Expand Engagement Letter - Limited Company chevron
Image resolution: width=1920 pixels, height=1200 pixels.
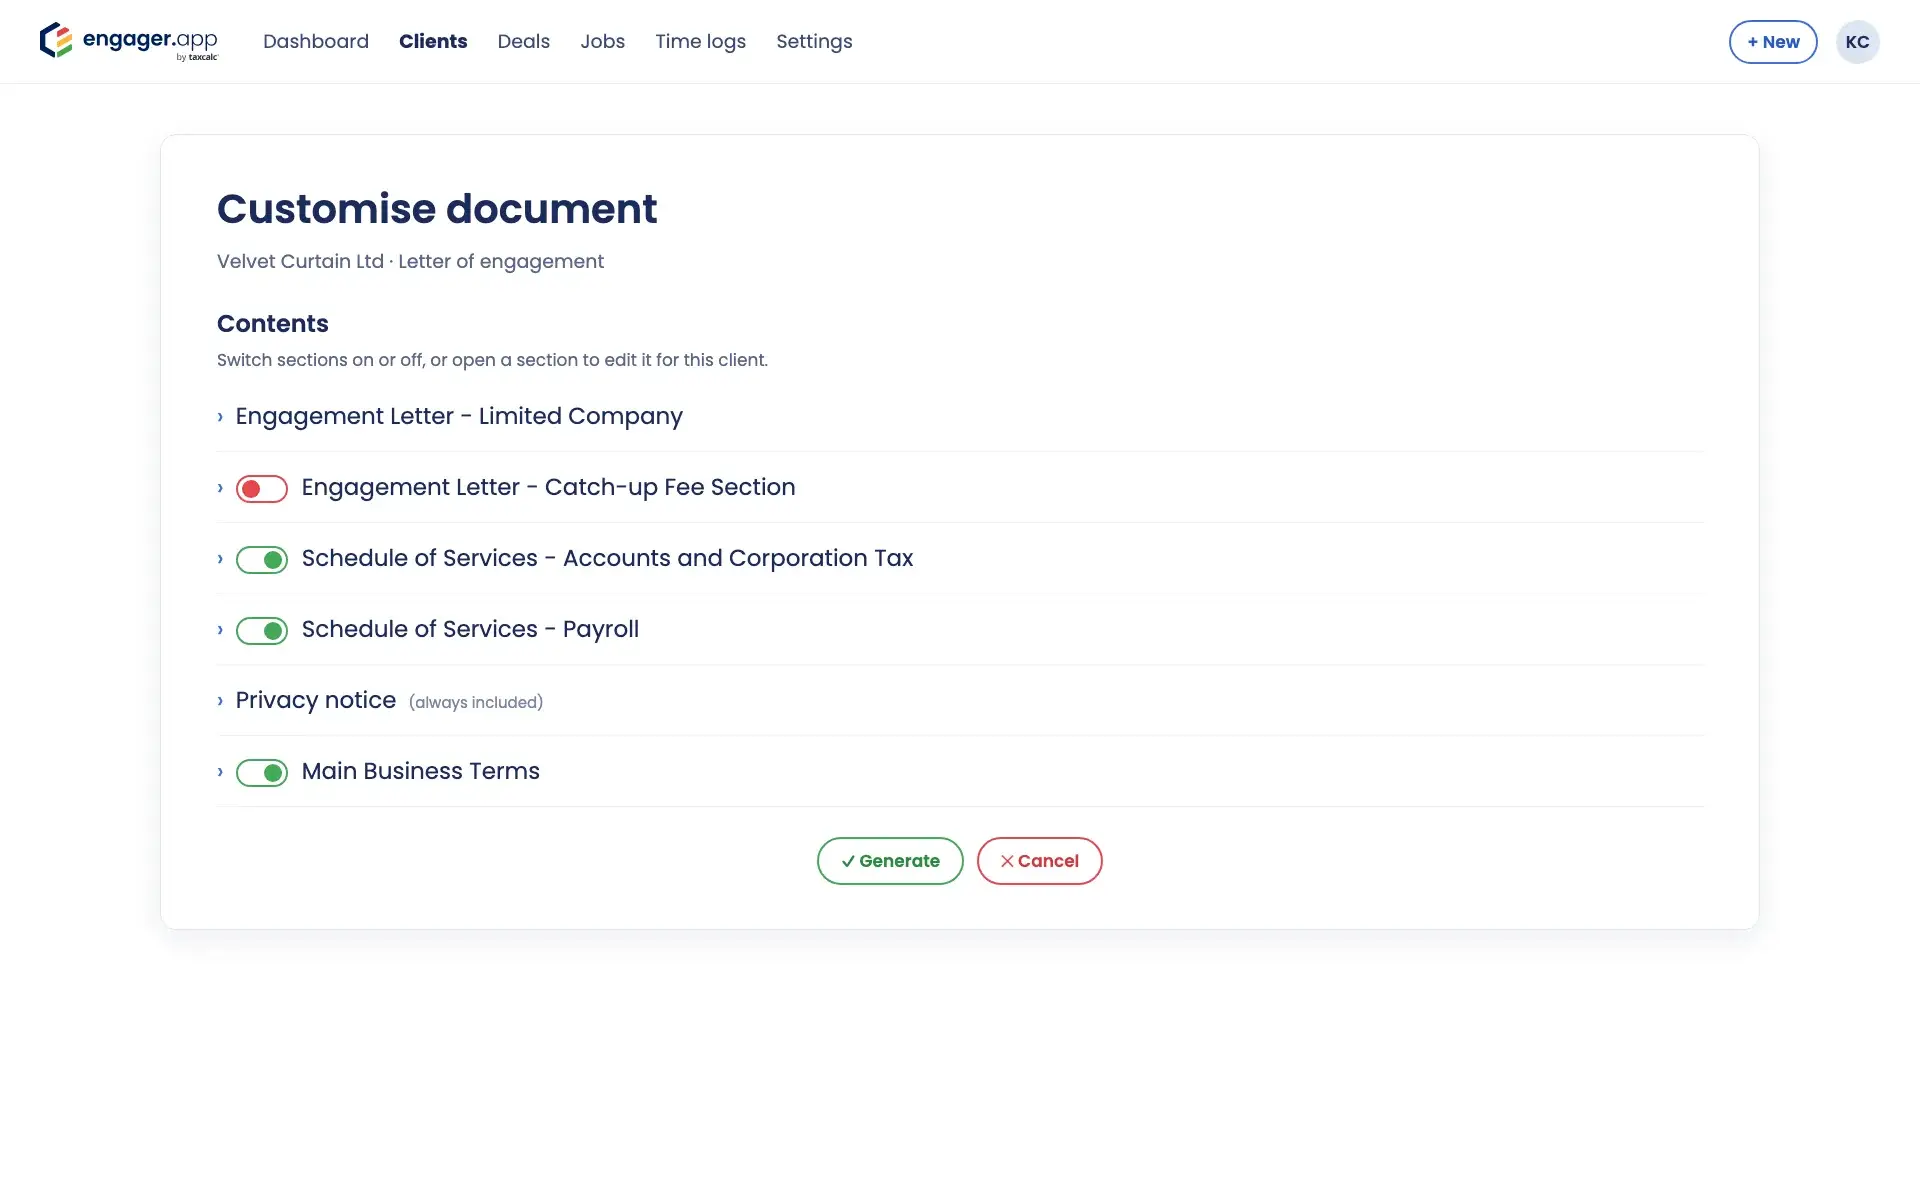tap(220, 417)
